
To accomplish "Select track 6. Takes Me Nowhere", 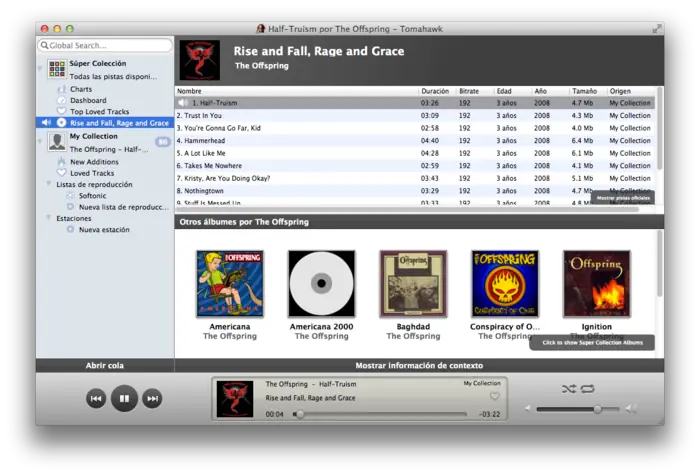I will 415,165.
